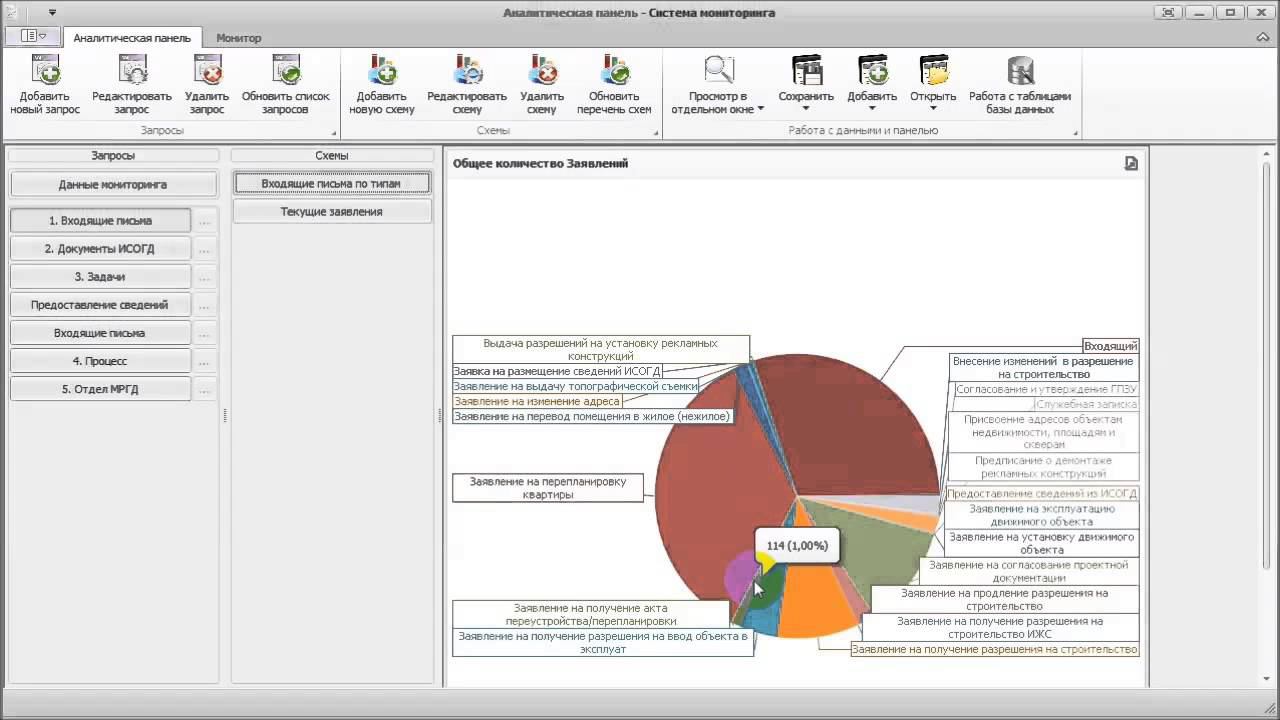
Task: Click the Заявление на установку движимого объекта label
Action: point(1042,543)
